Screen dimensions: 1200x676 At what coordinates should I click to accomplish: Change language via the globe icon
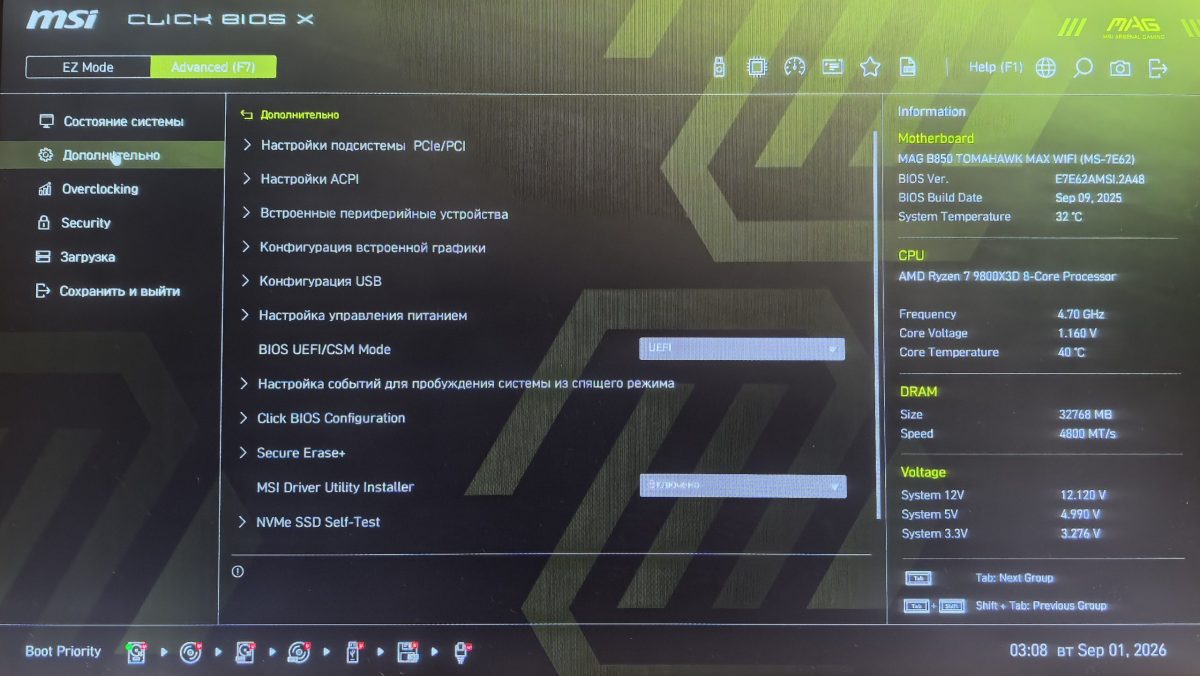pos(1045,67)
